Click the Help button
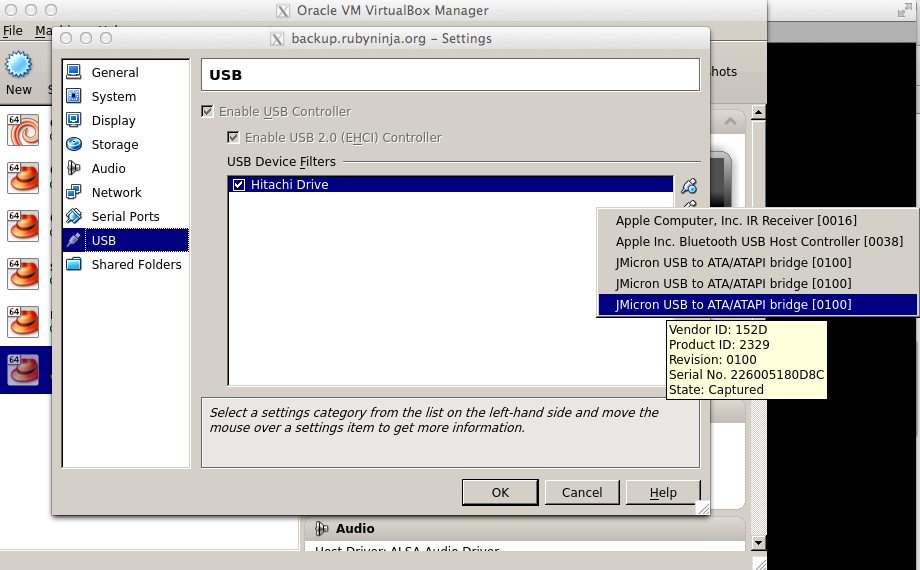 (x=663, y=493)
